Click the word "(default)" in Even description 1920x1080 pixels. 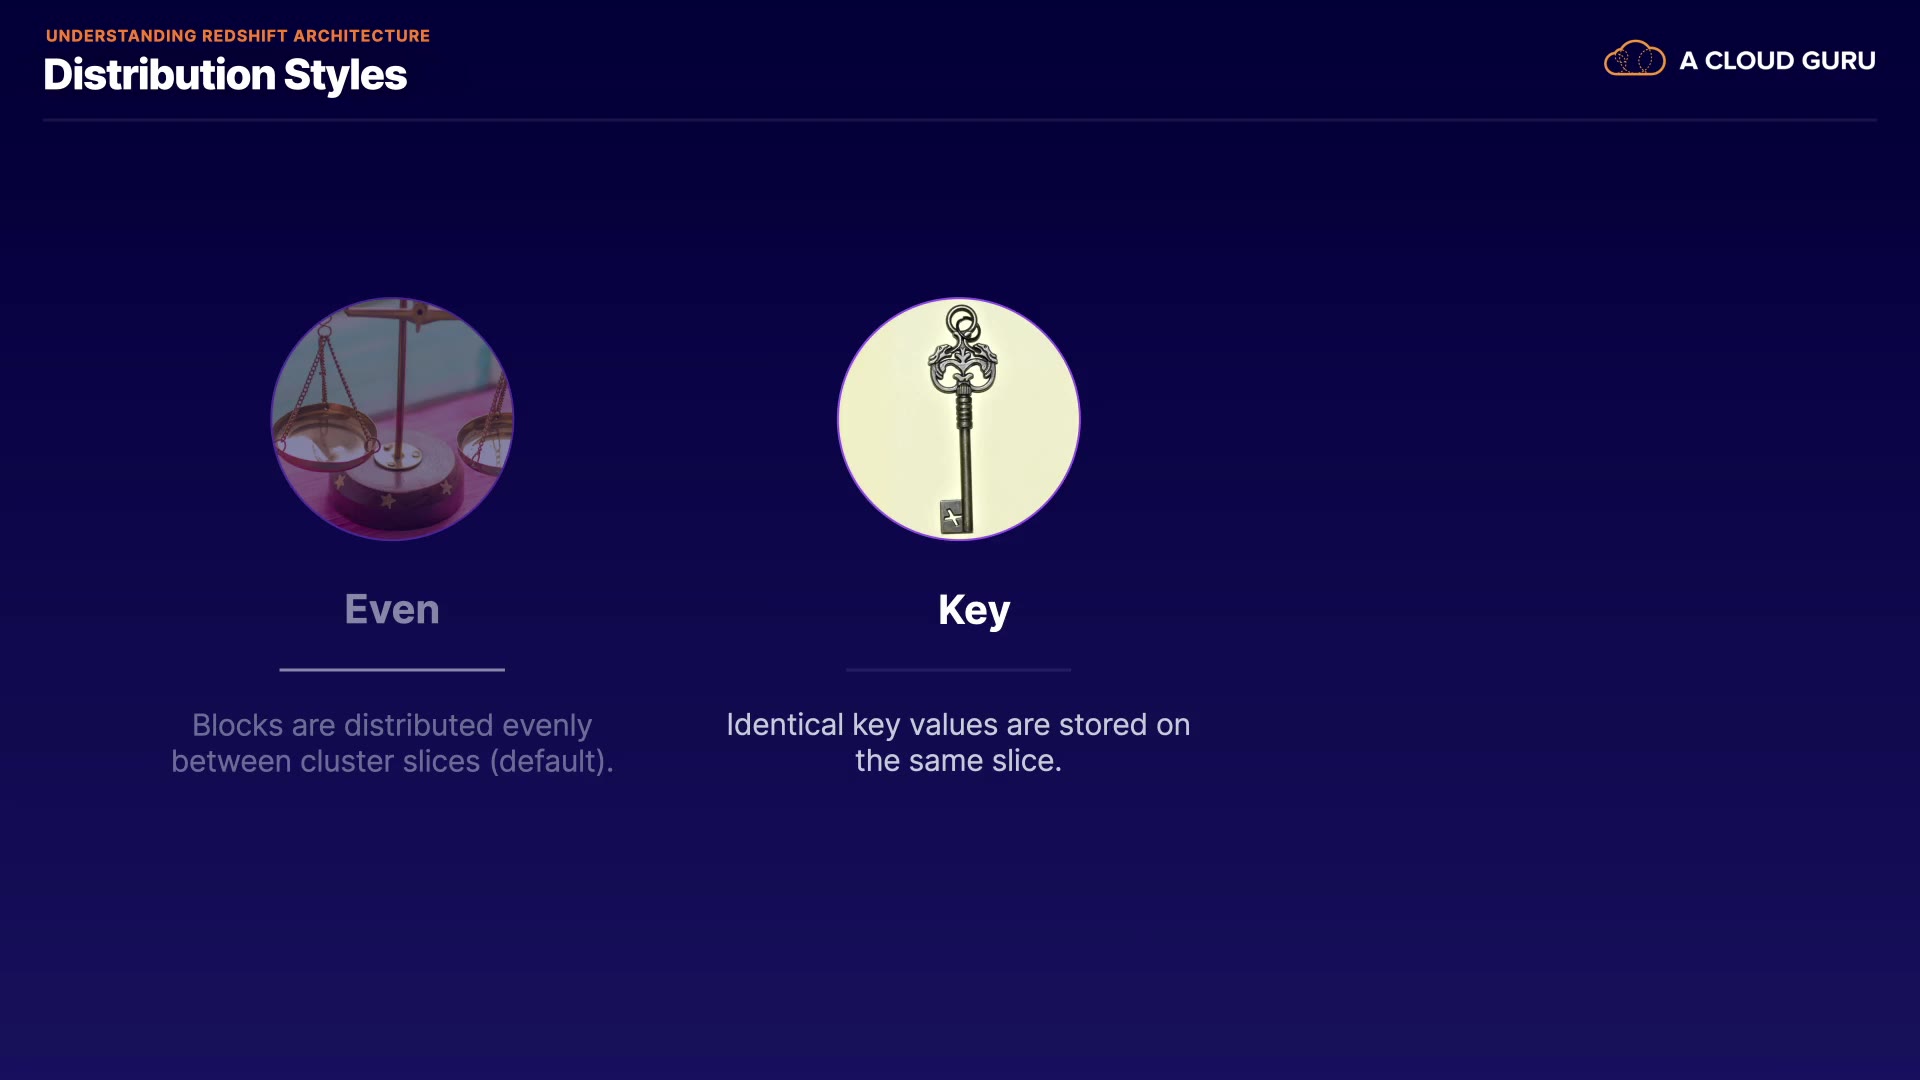pos(551,761)
